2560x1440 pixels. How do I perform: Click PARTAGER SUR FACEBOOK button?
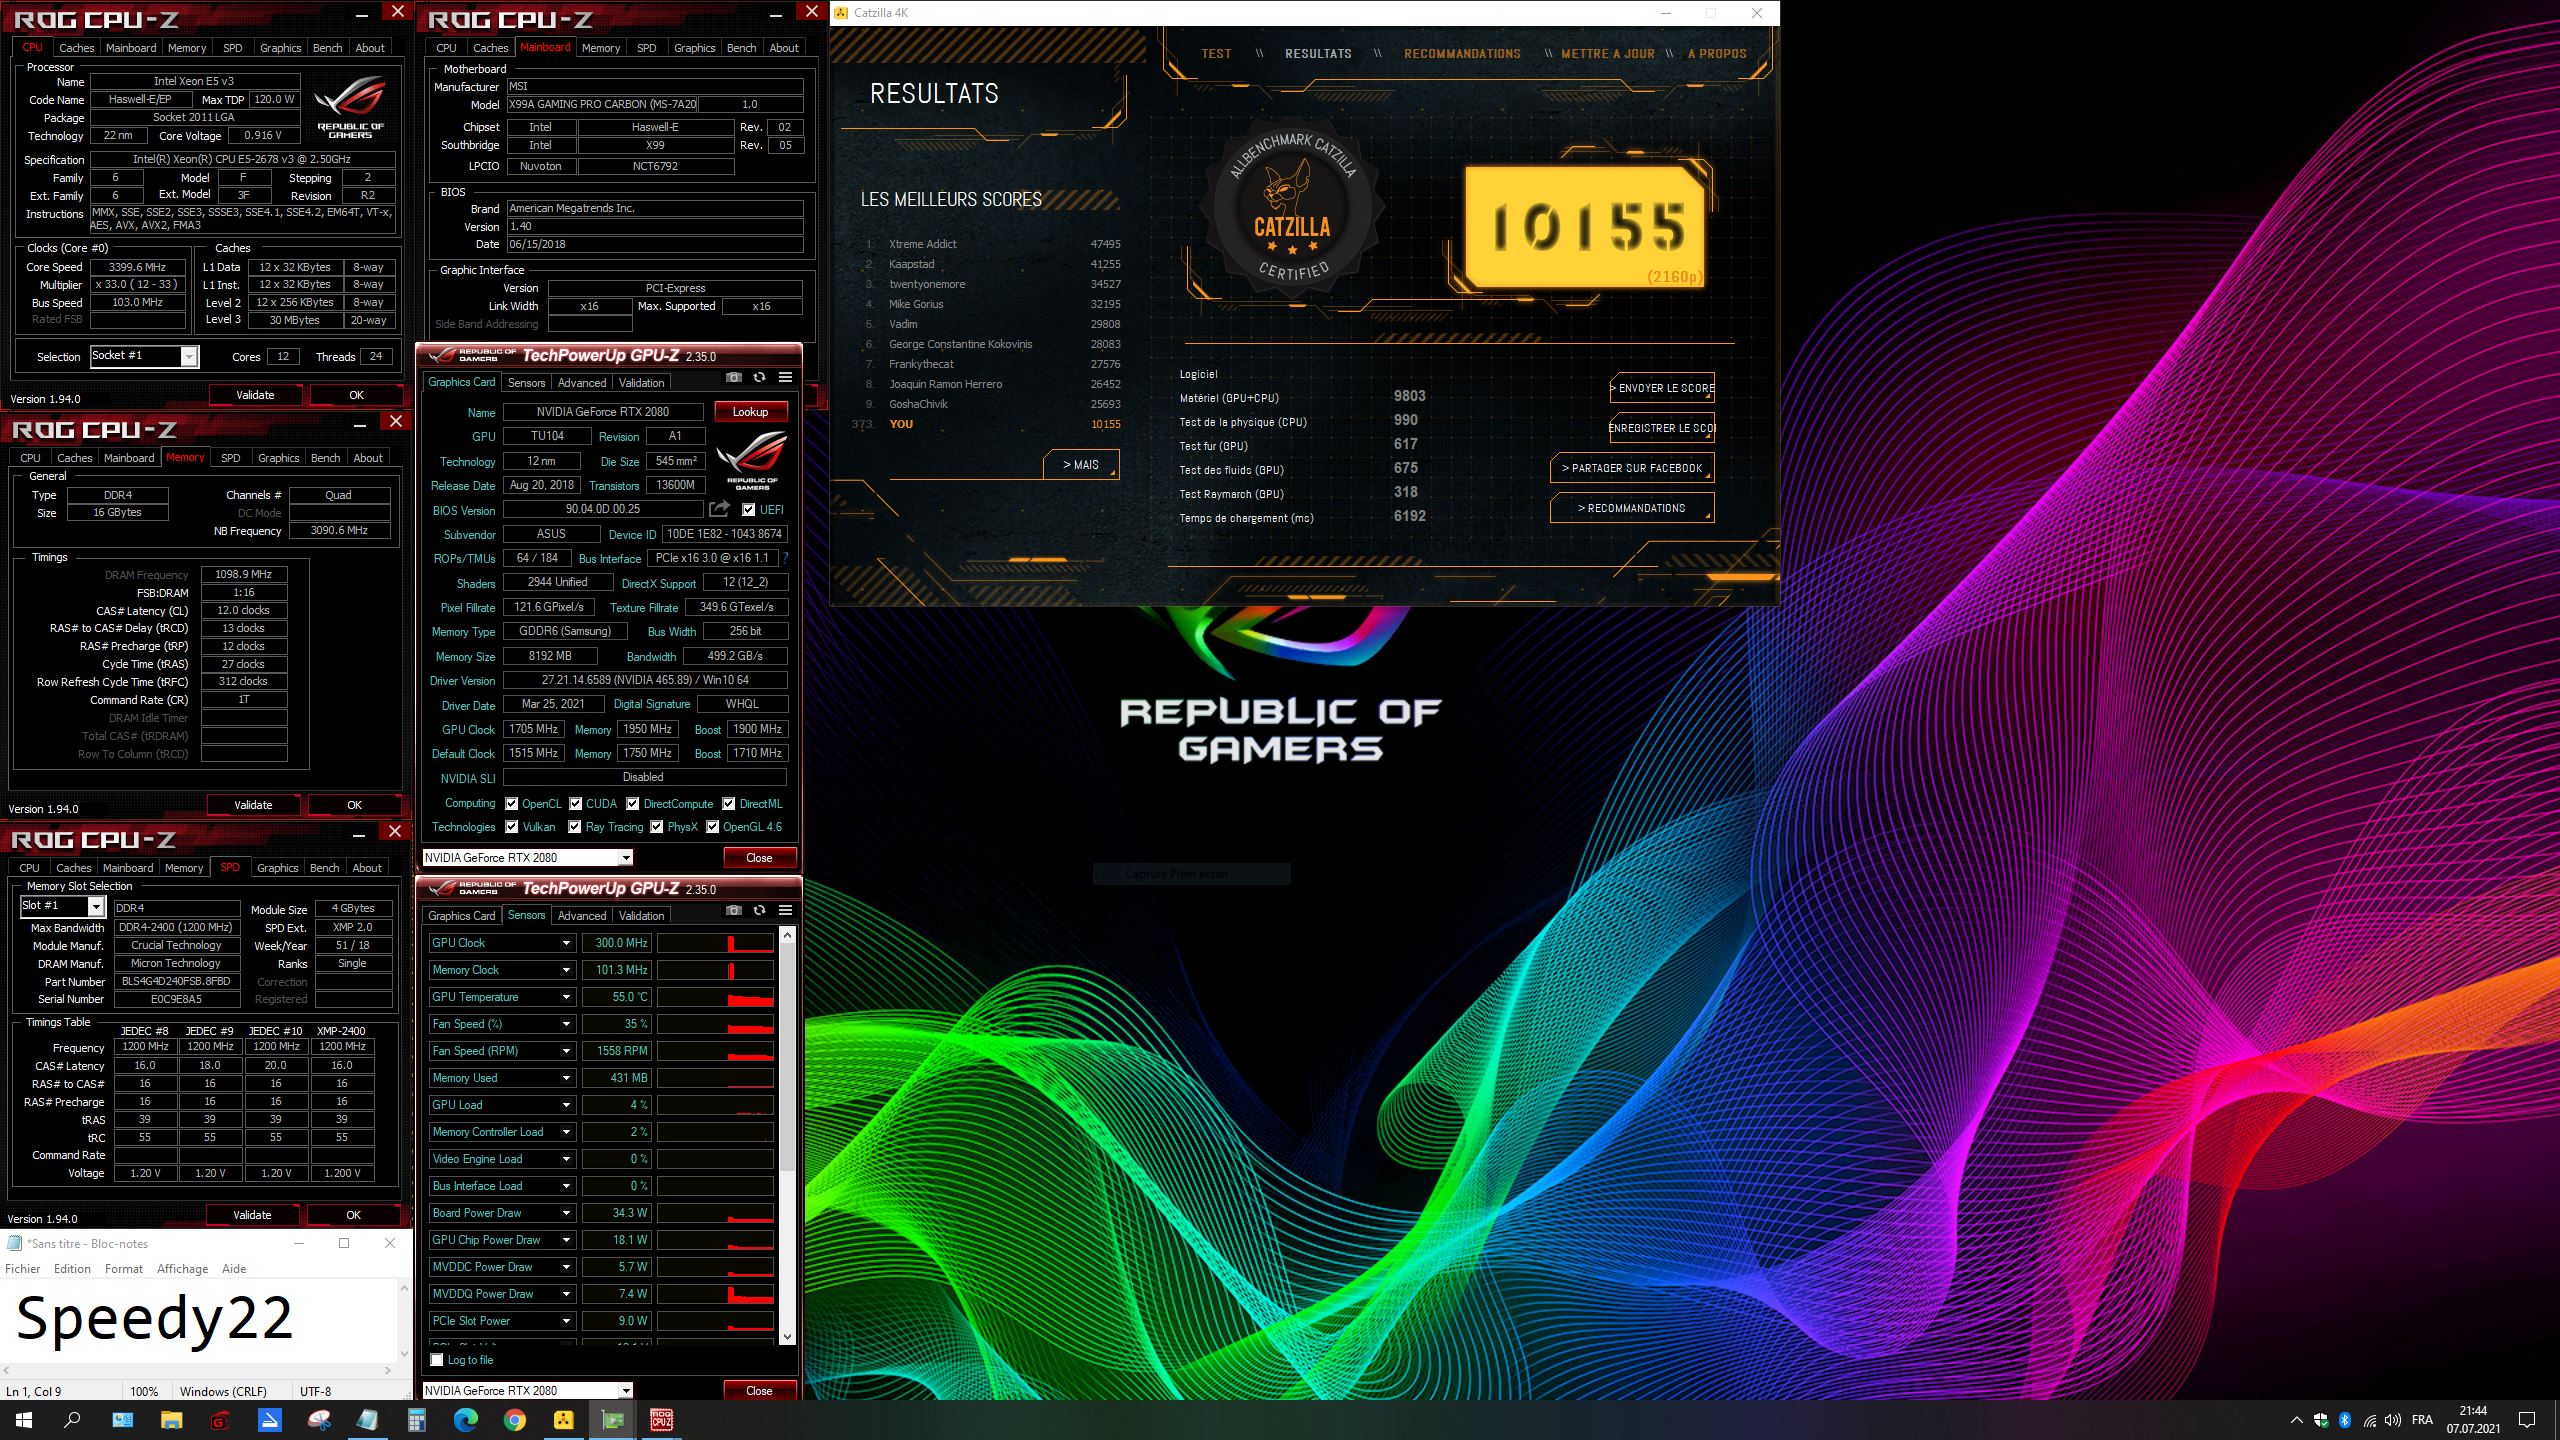coord(1632,468)
